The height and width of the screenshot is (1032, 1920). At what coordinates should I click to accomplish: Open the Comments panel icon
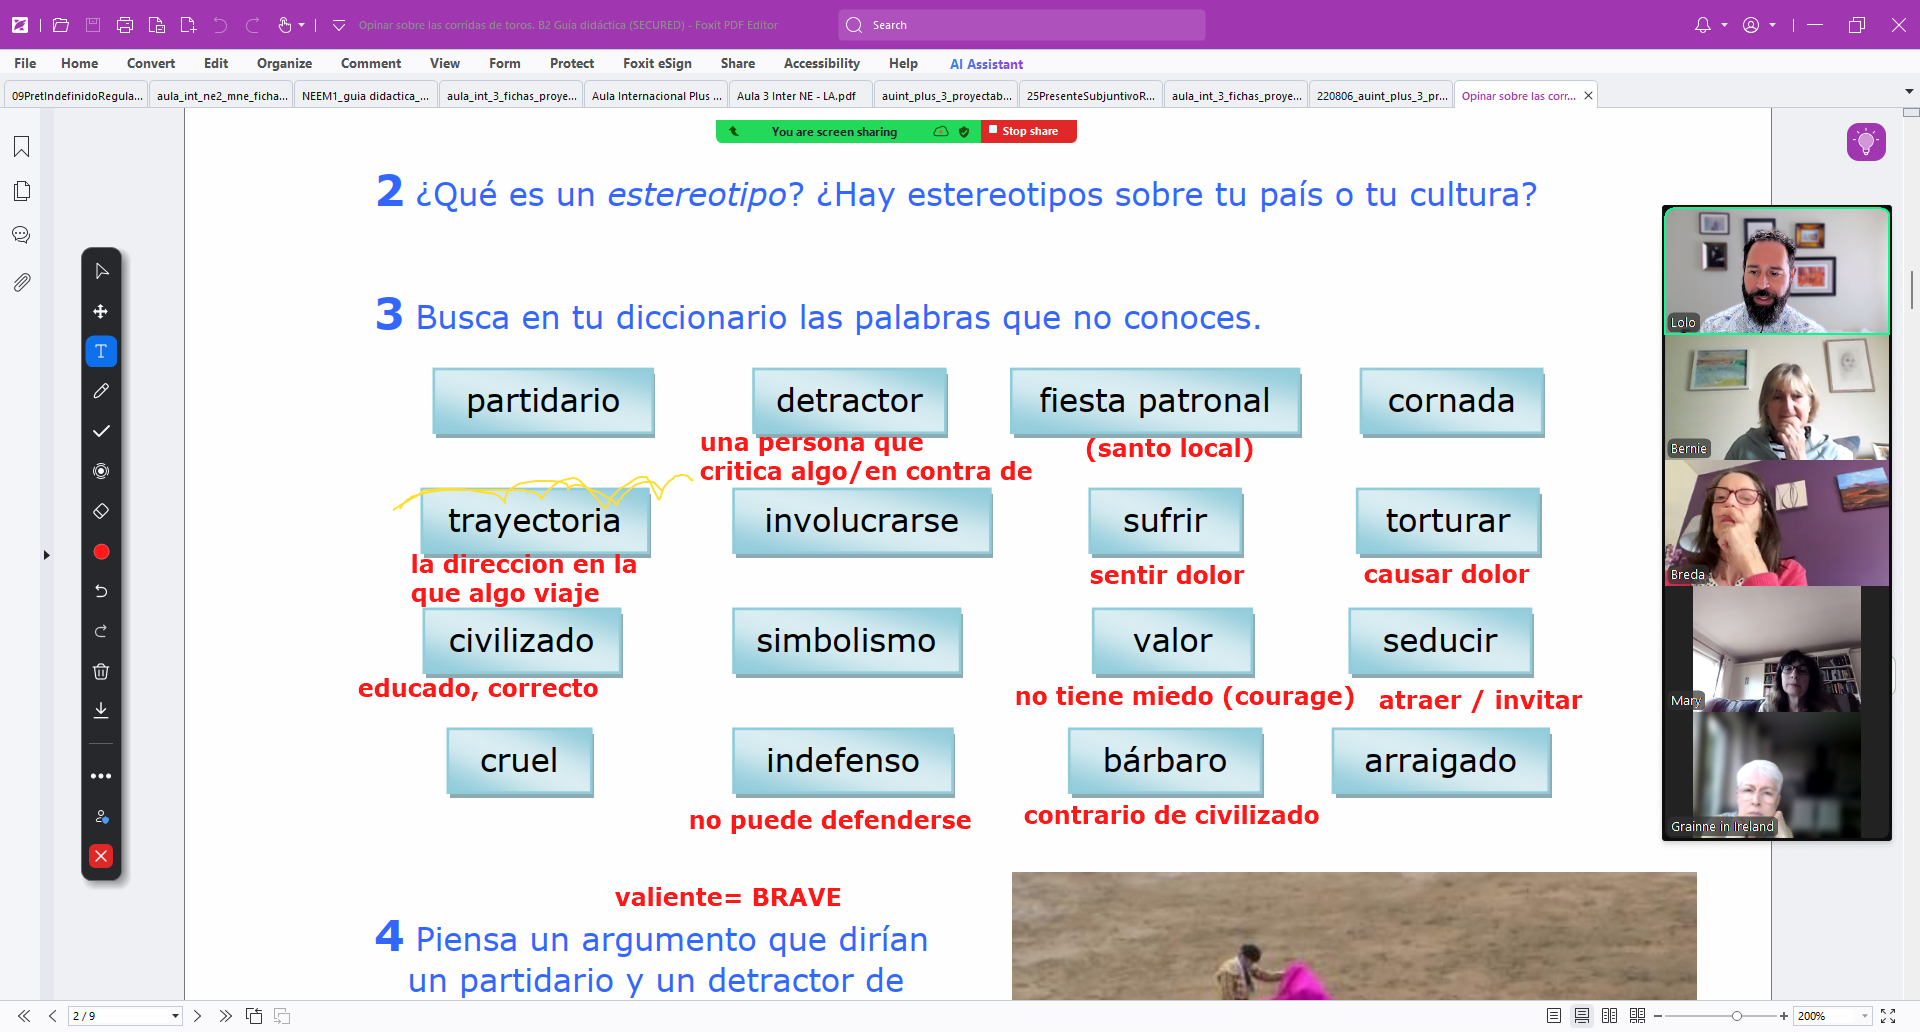pos(21,235)
